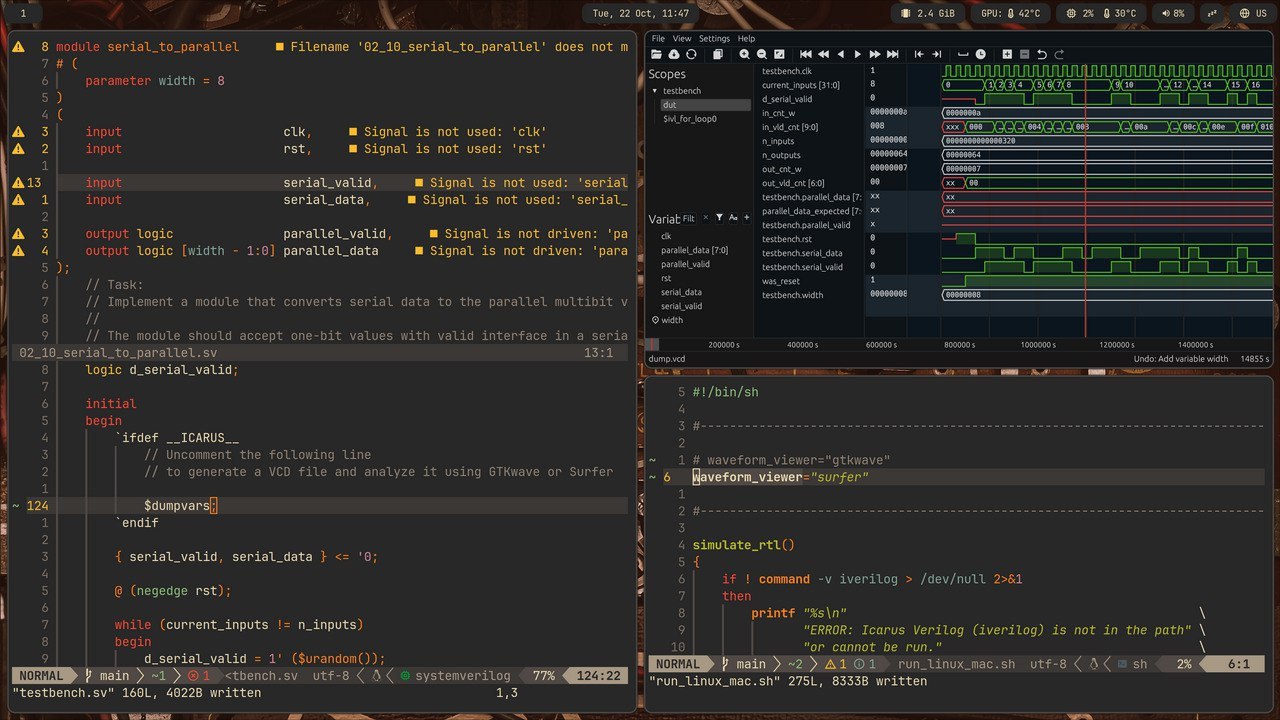Toggle case-sensitive variable filter (Aa)
Image resolution: width=1280 pixels, height=720 pixels.
click(x=733, y=218)
